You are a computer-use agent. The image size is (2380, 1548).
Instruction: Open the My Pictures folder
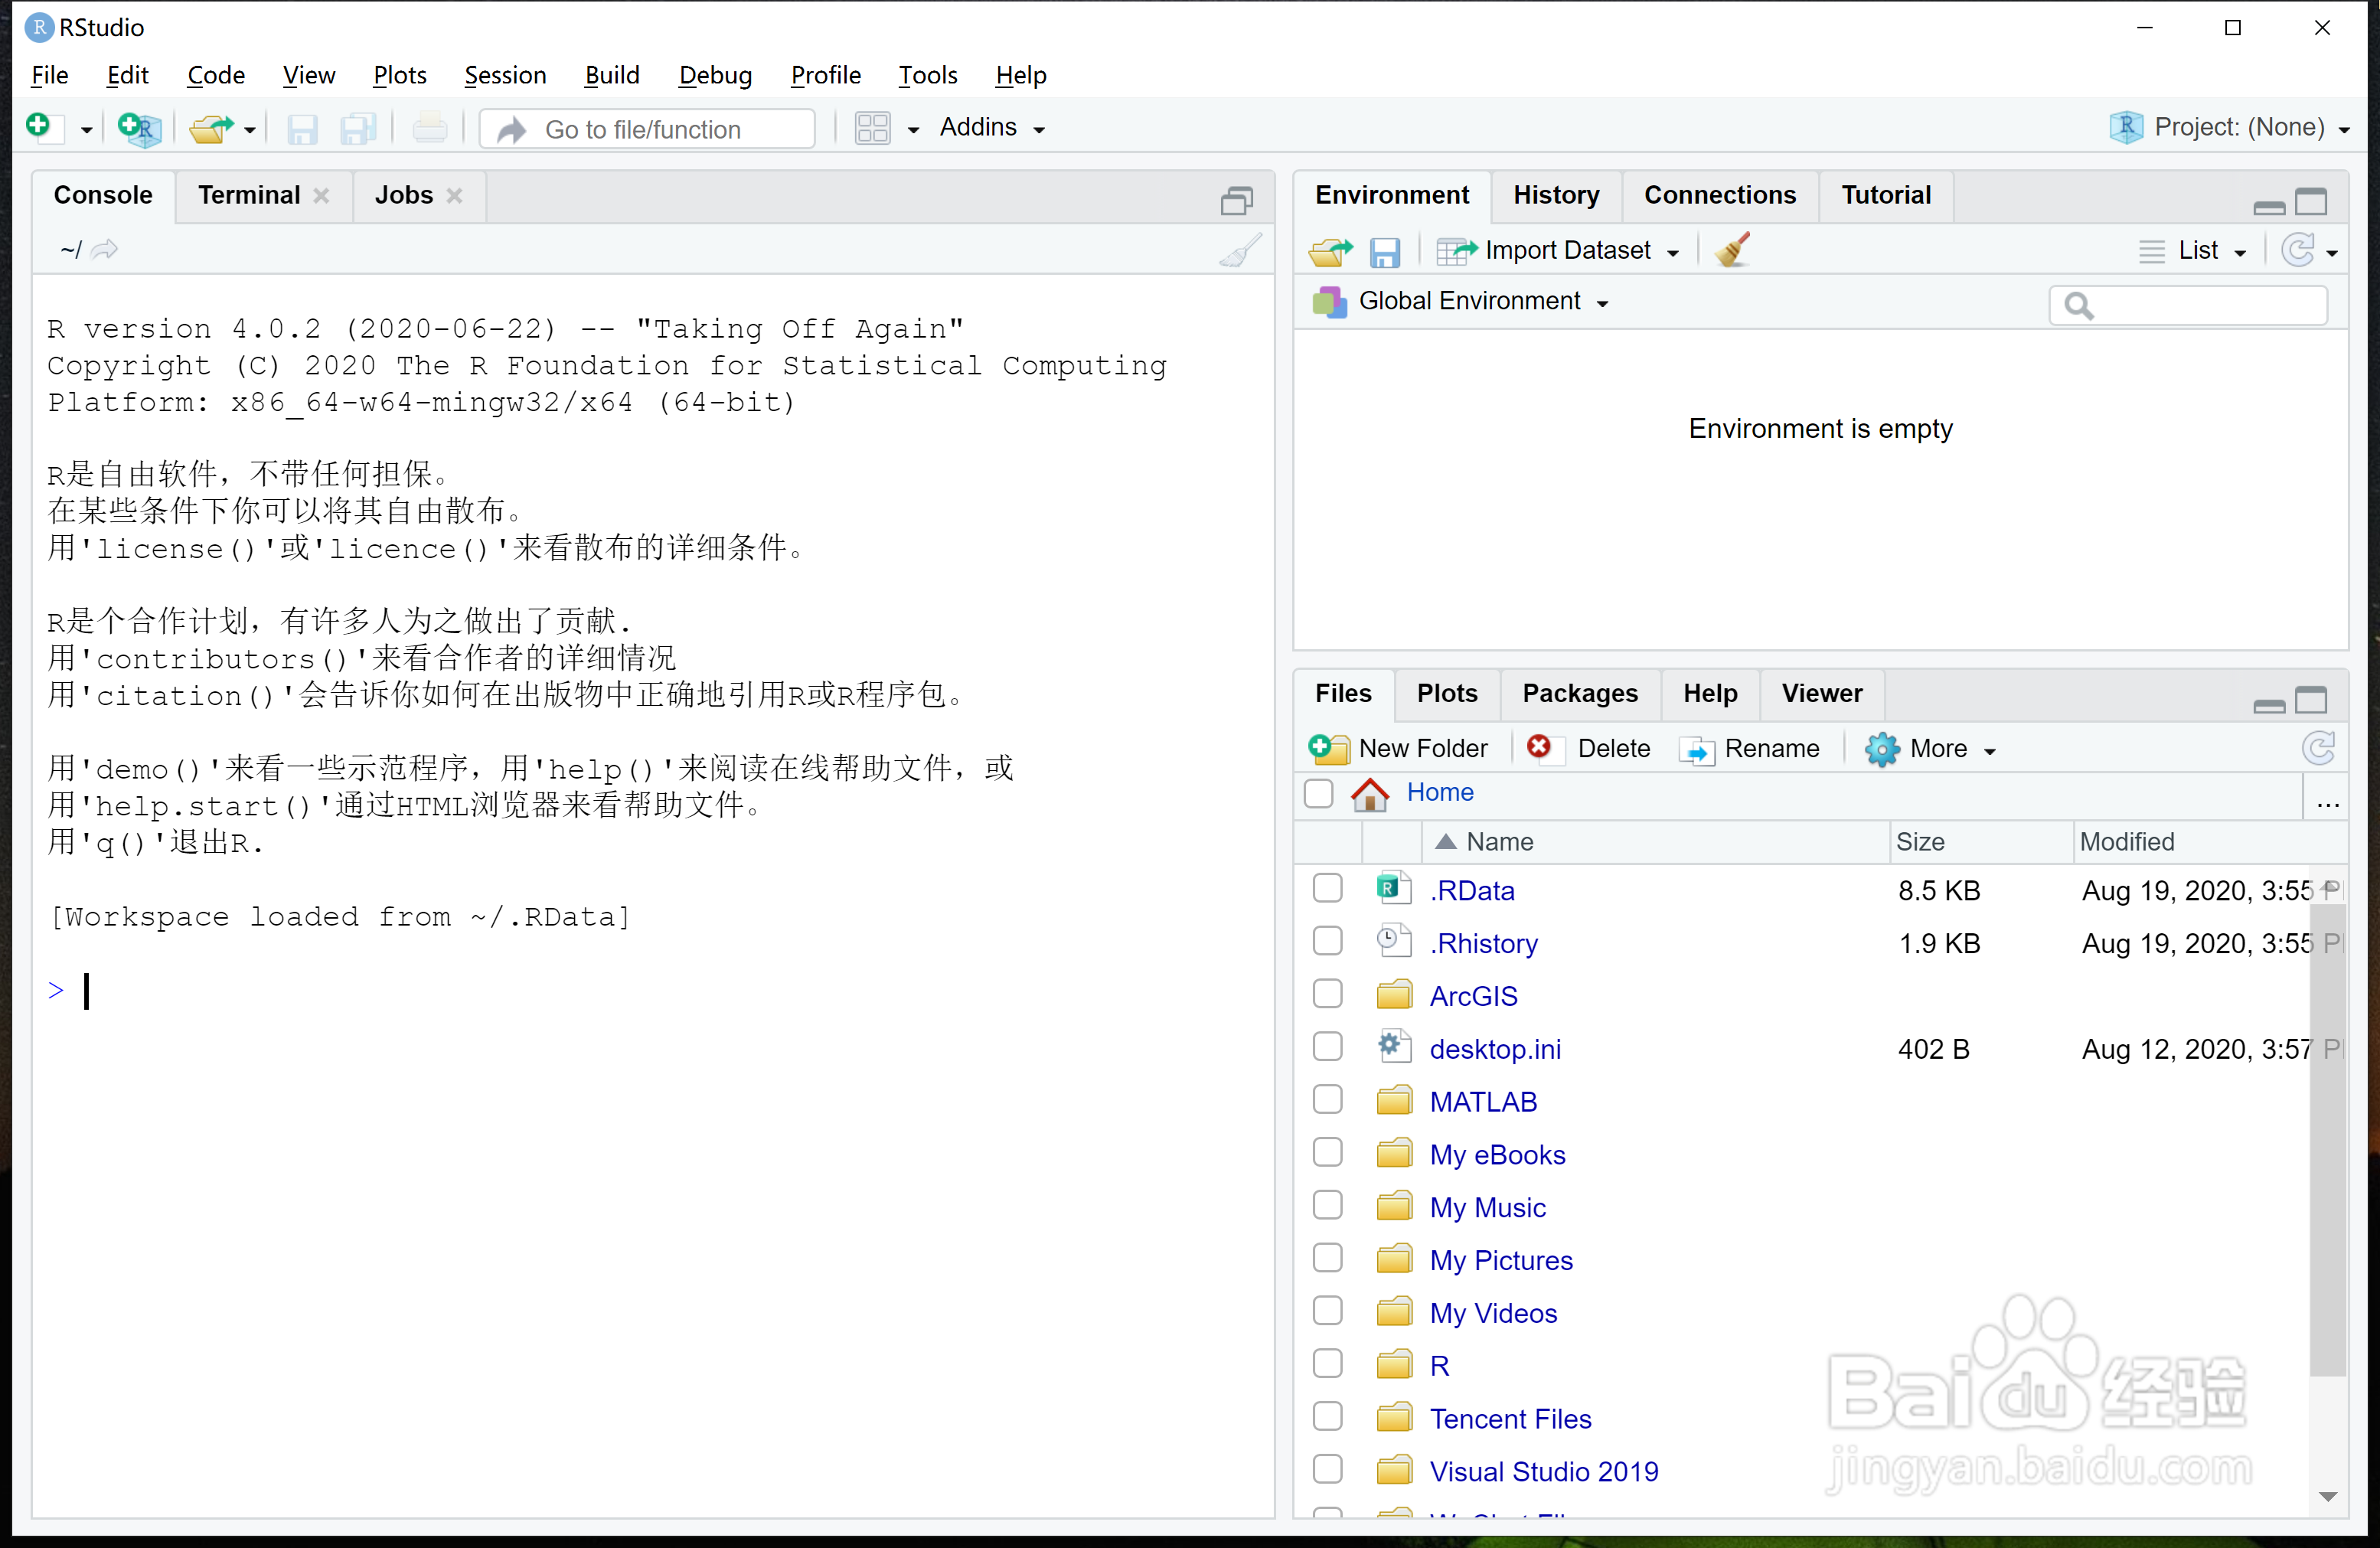[1501, 1261]
